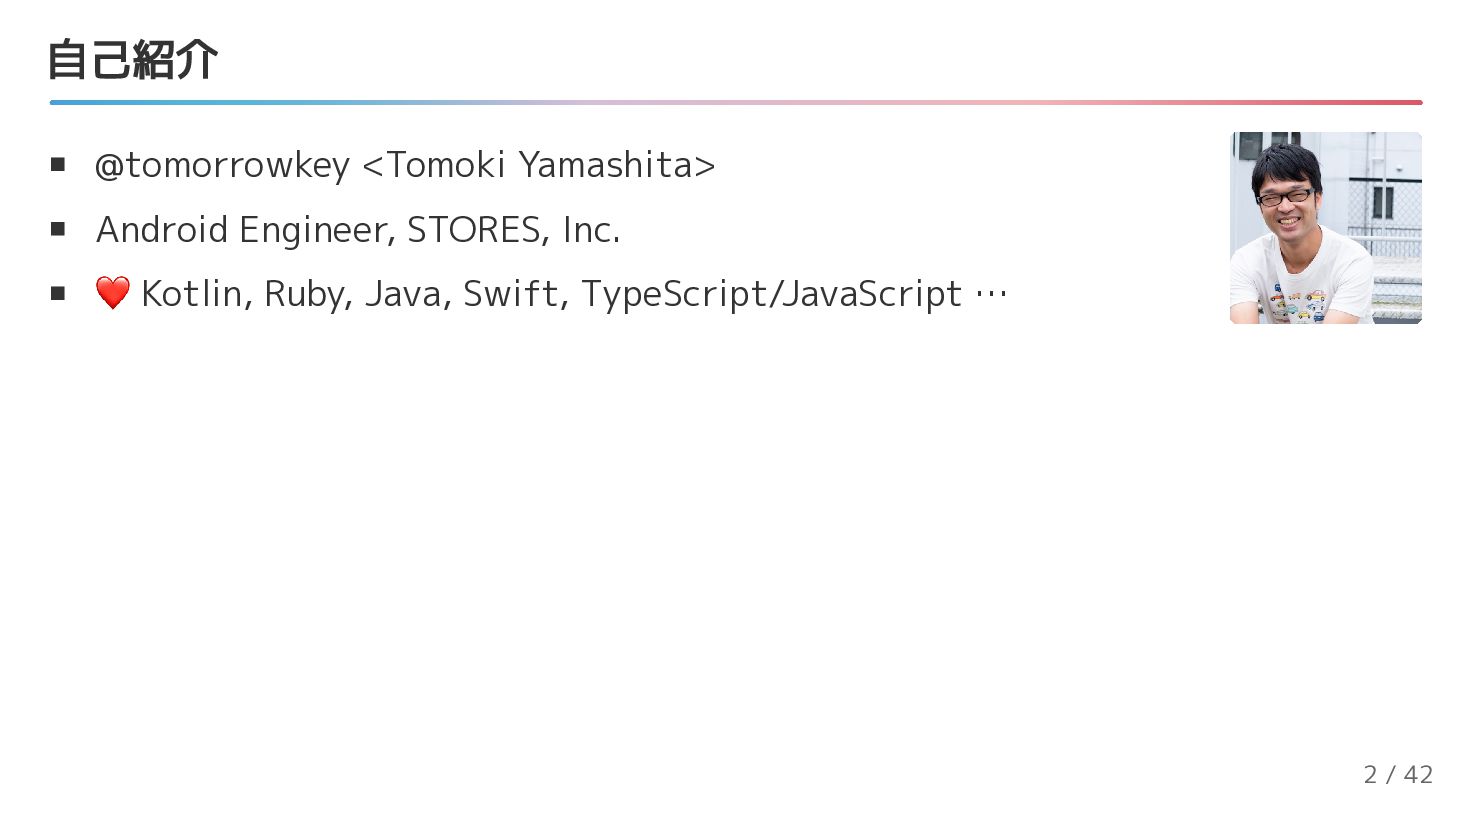Click the current slide number 2
Image resolution: width=1470 pixels, height=828 pixels.
[x=1370, y=774]
